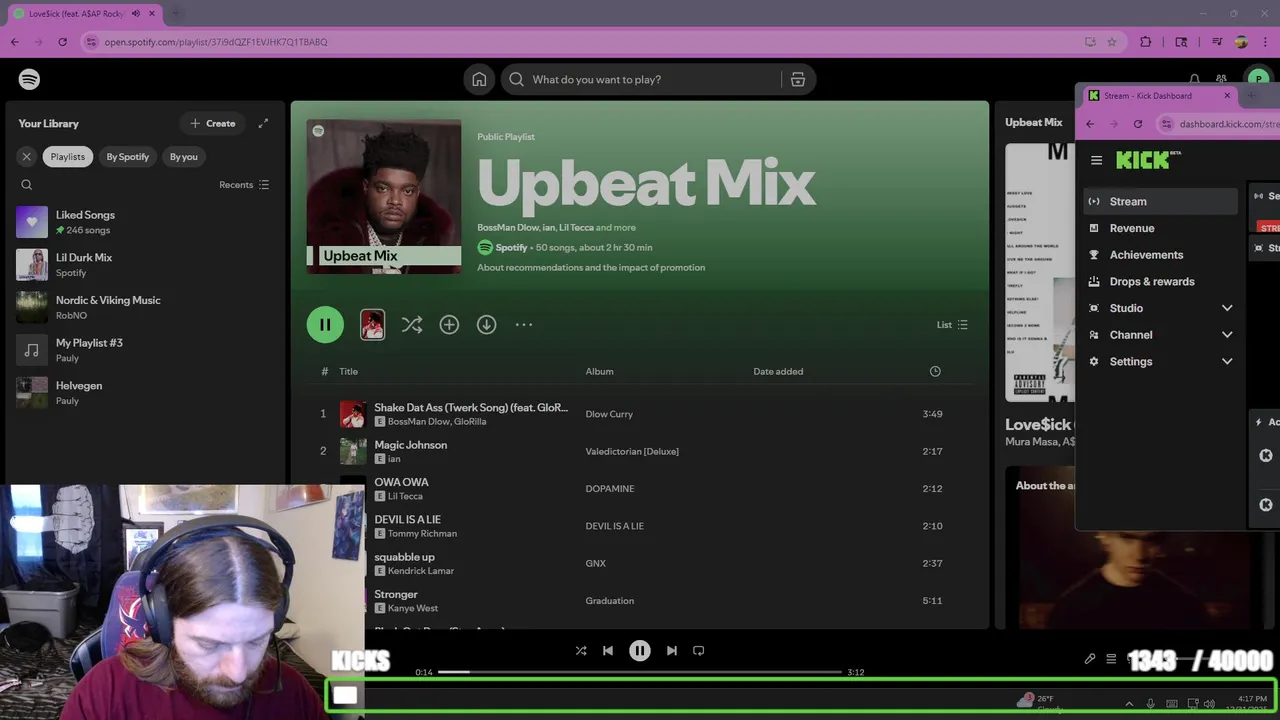Sort by duration clock icon header
The image size is (1280, 720).
click(x=935, y=371)
